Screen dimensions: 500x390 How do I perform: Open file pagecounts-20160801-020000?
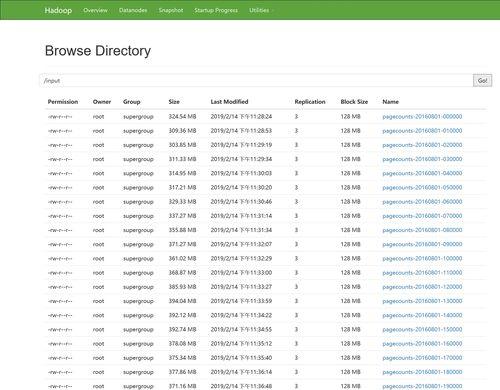(x=422, y=145)
